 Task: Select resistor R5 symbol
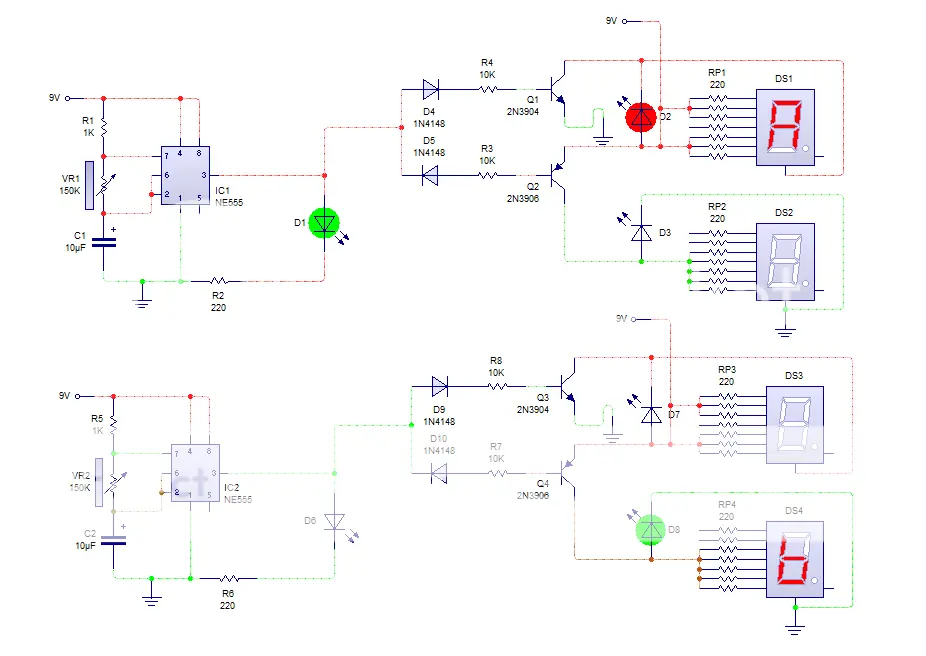[113, 425]
